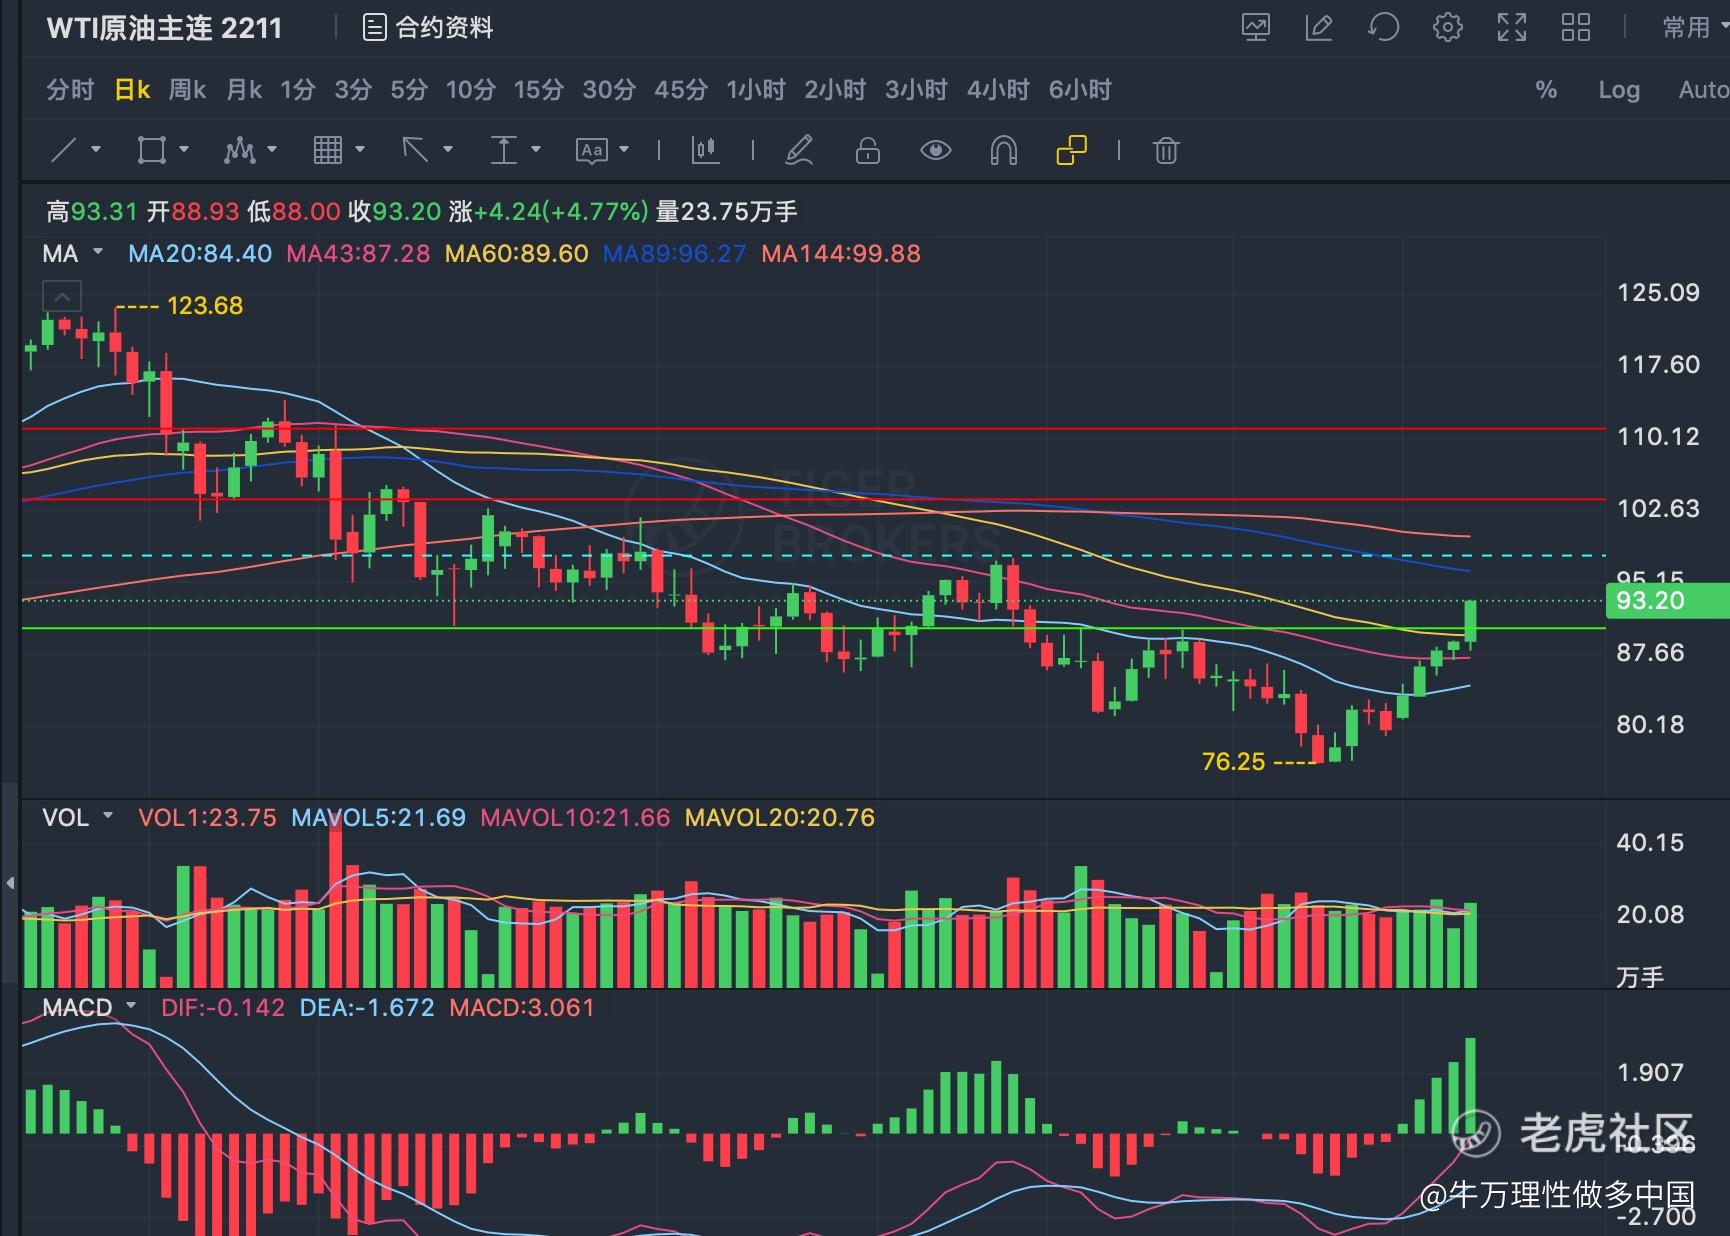
Task: Click the MAVOL5:21.69 label
Action: pyautogui.click(x=378, y=817)
